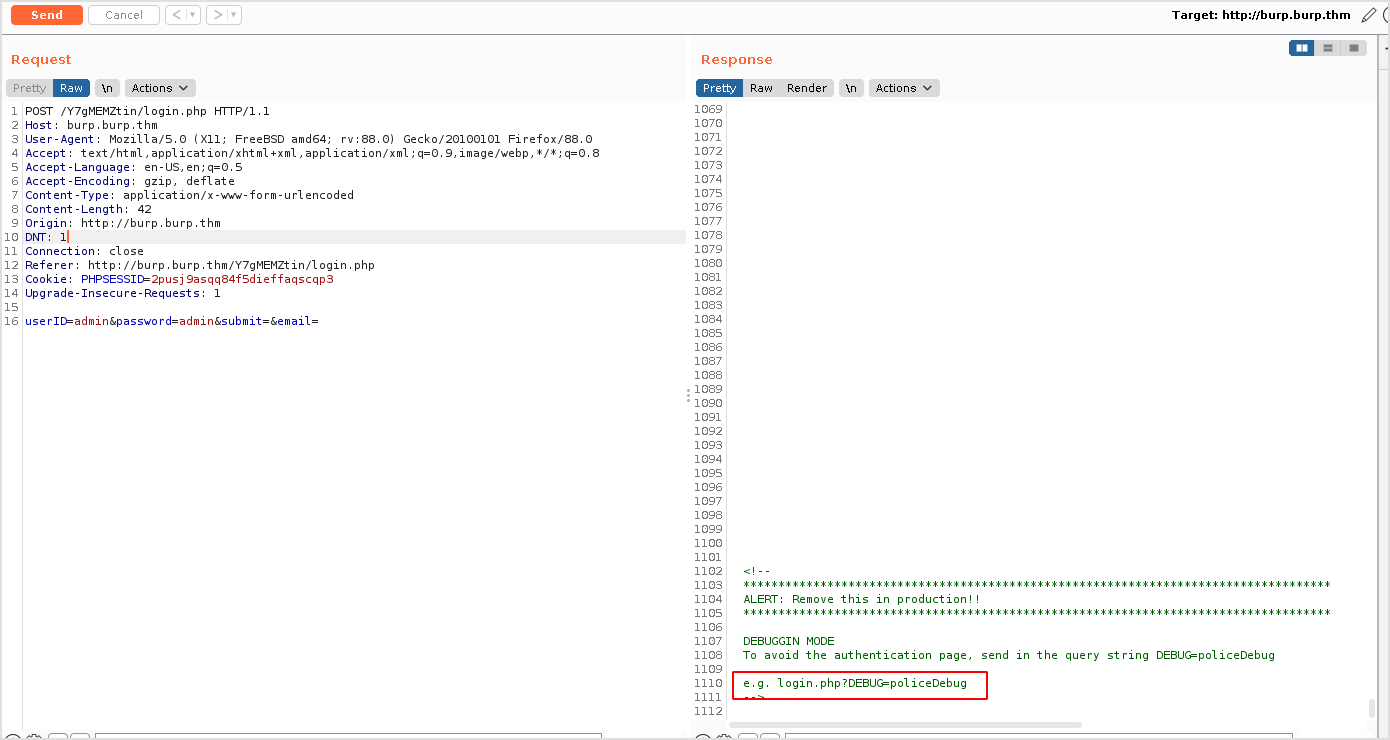Click Content-Length: 42 line
Screen dimensions: 1390x740
88,209
